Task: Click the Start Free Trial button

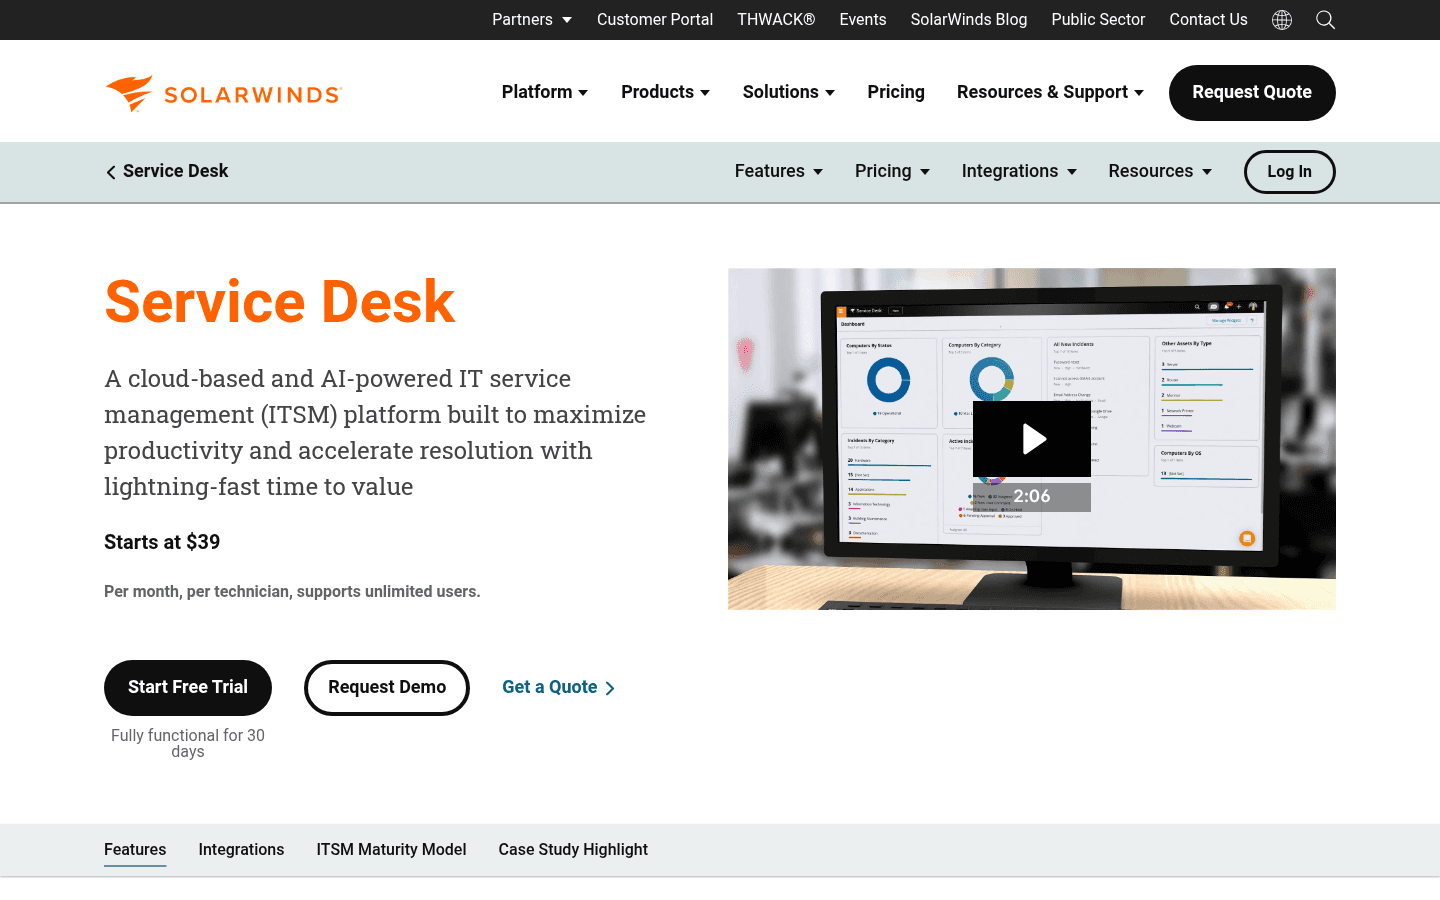Action: pos(188,688)
